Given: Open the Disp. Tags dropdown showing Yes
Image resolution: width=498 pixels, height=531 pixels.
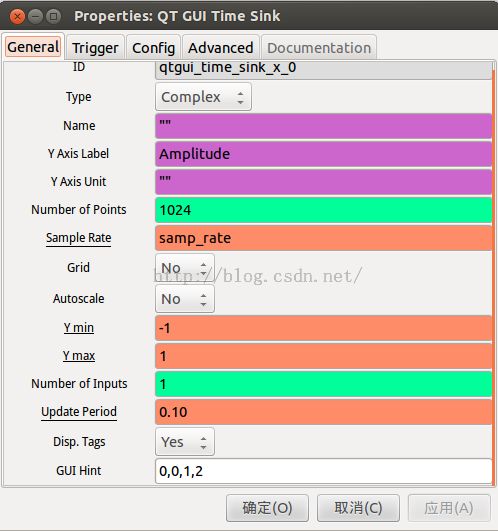Looking at the screenshot, I should point(185,442).
